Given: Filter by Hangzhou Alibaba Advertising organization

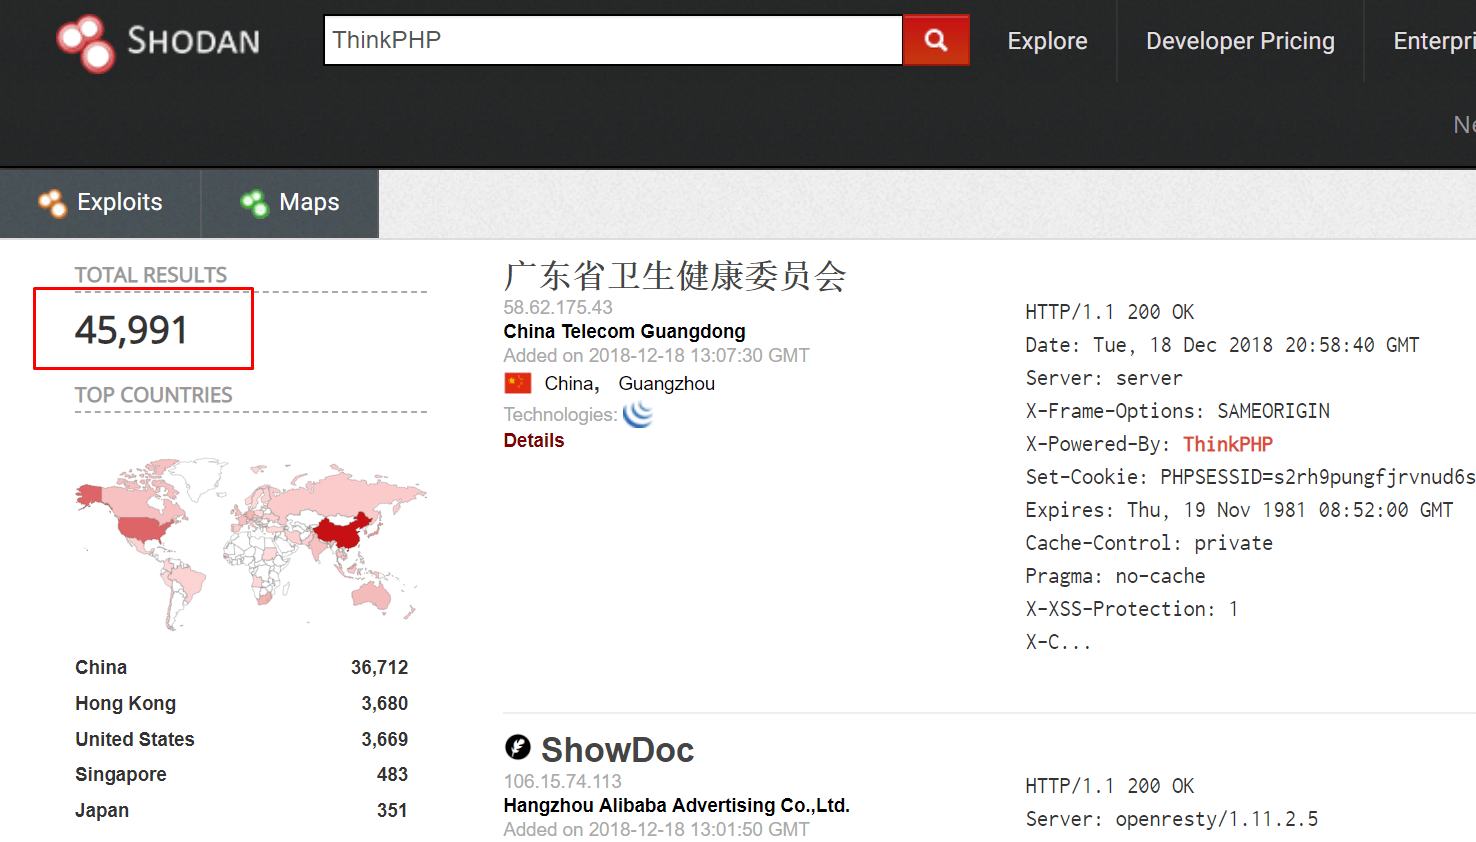Looking at the screenshot, I should 676,805.
